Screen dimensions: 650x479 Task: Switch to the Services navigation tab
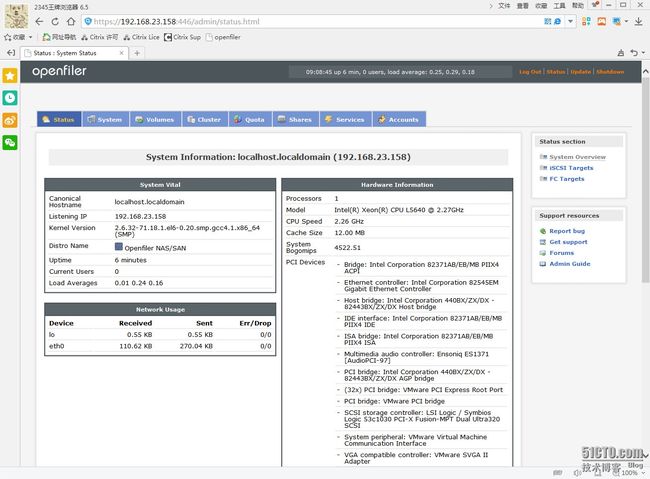[346, 119]
